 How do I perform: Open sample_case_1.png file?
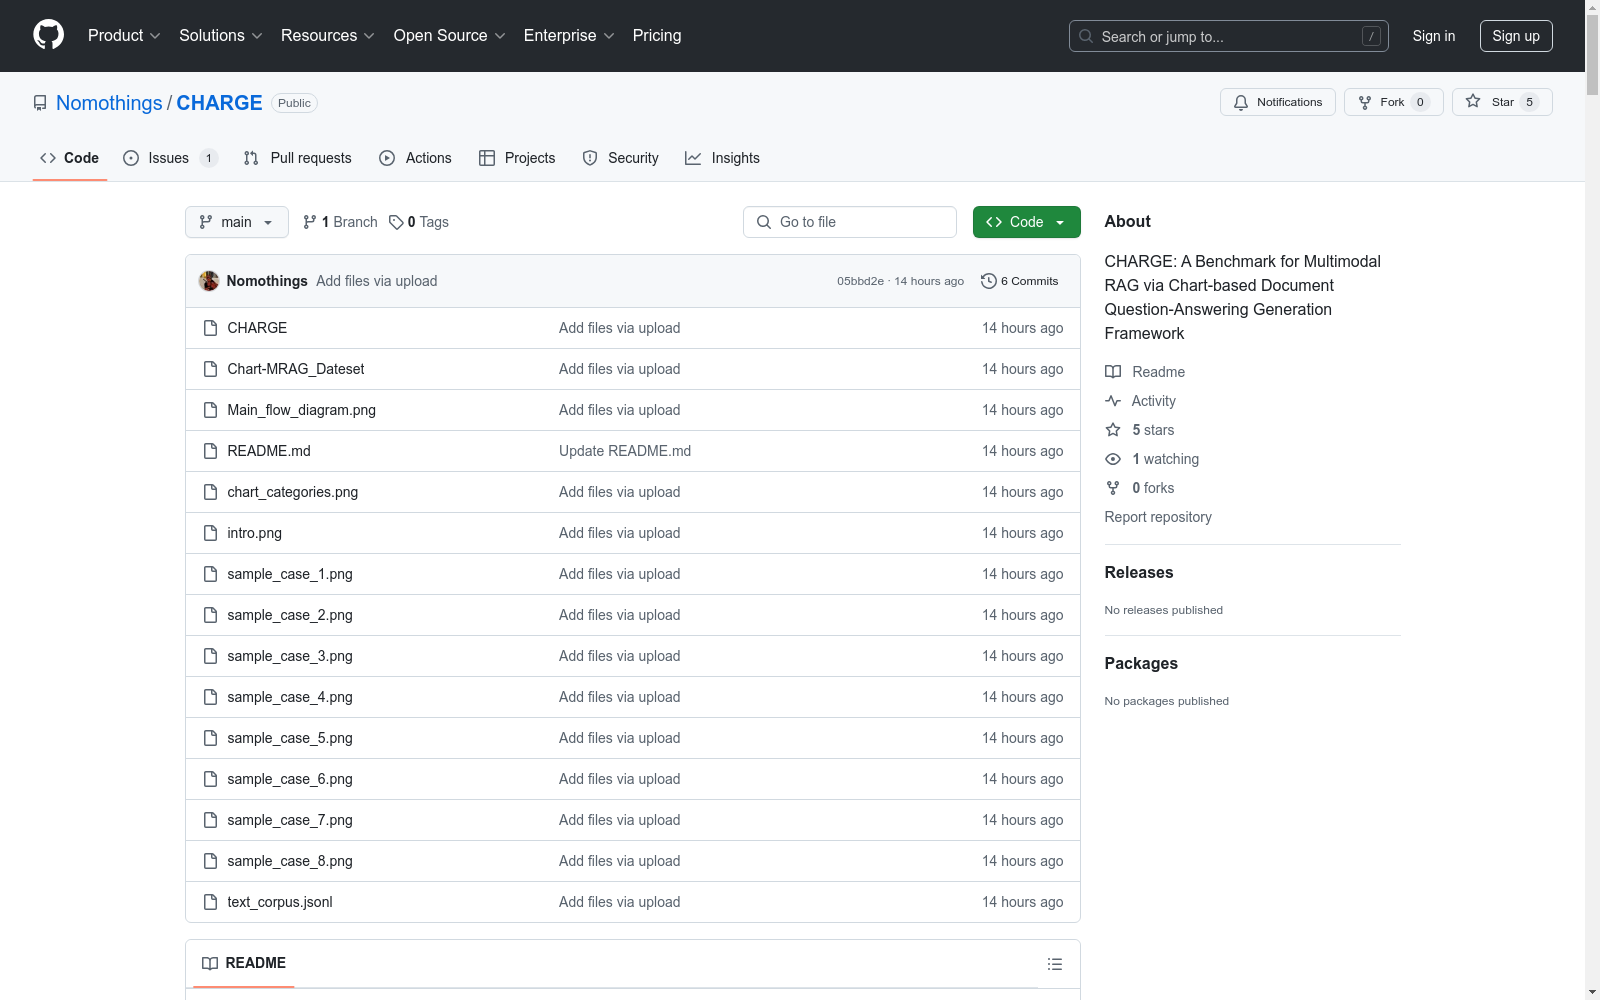point(290,574)
